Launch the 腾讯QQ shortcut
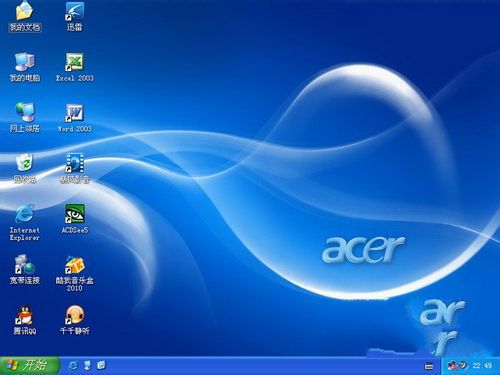 [25, 320]
